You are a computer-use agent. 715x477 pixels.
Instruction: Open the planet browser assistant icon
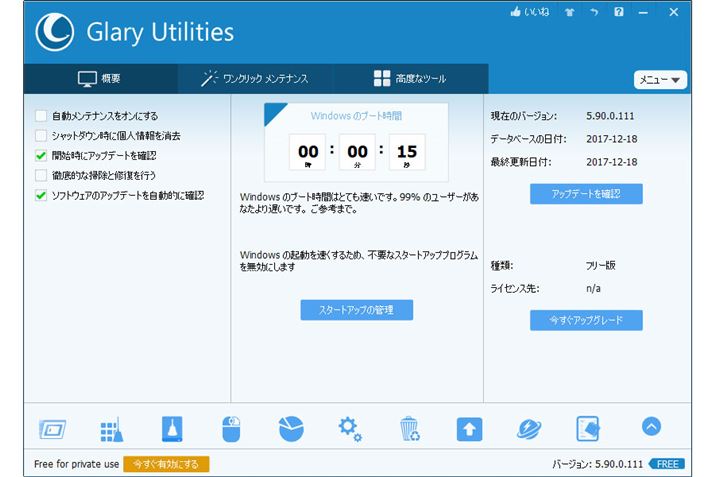tap(529, 428)
